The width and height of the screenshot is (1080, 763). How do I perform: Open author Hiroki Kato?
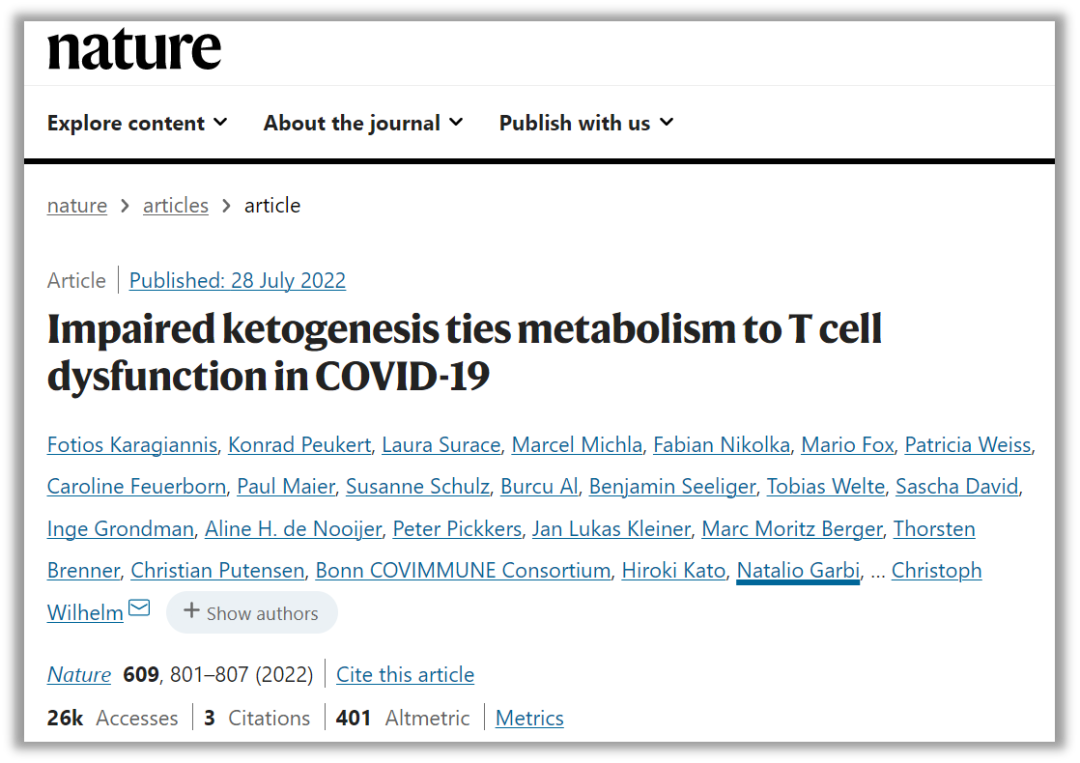pos(674,570)
